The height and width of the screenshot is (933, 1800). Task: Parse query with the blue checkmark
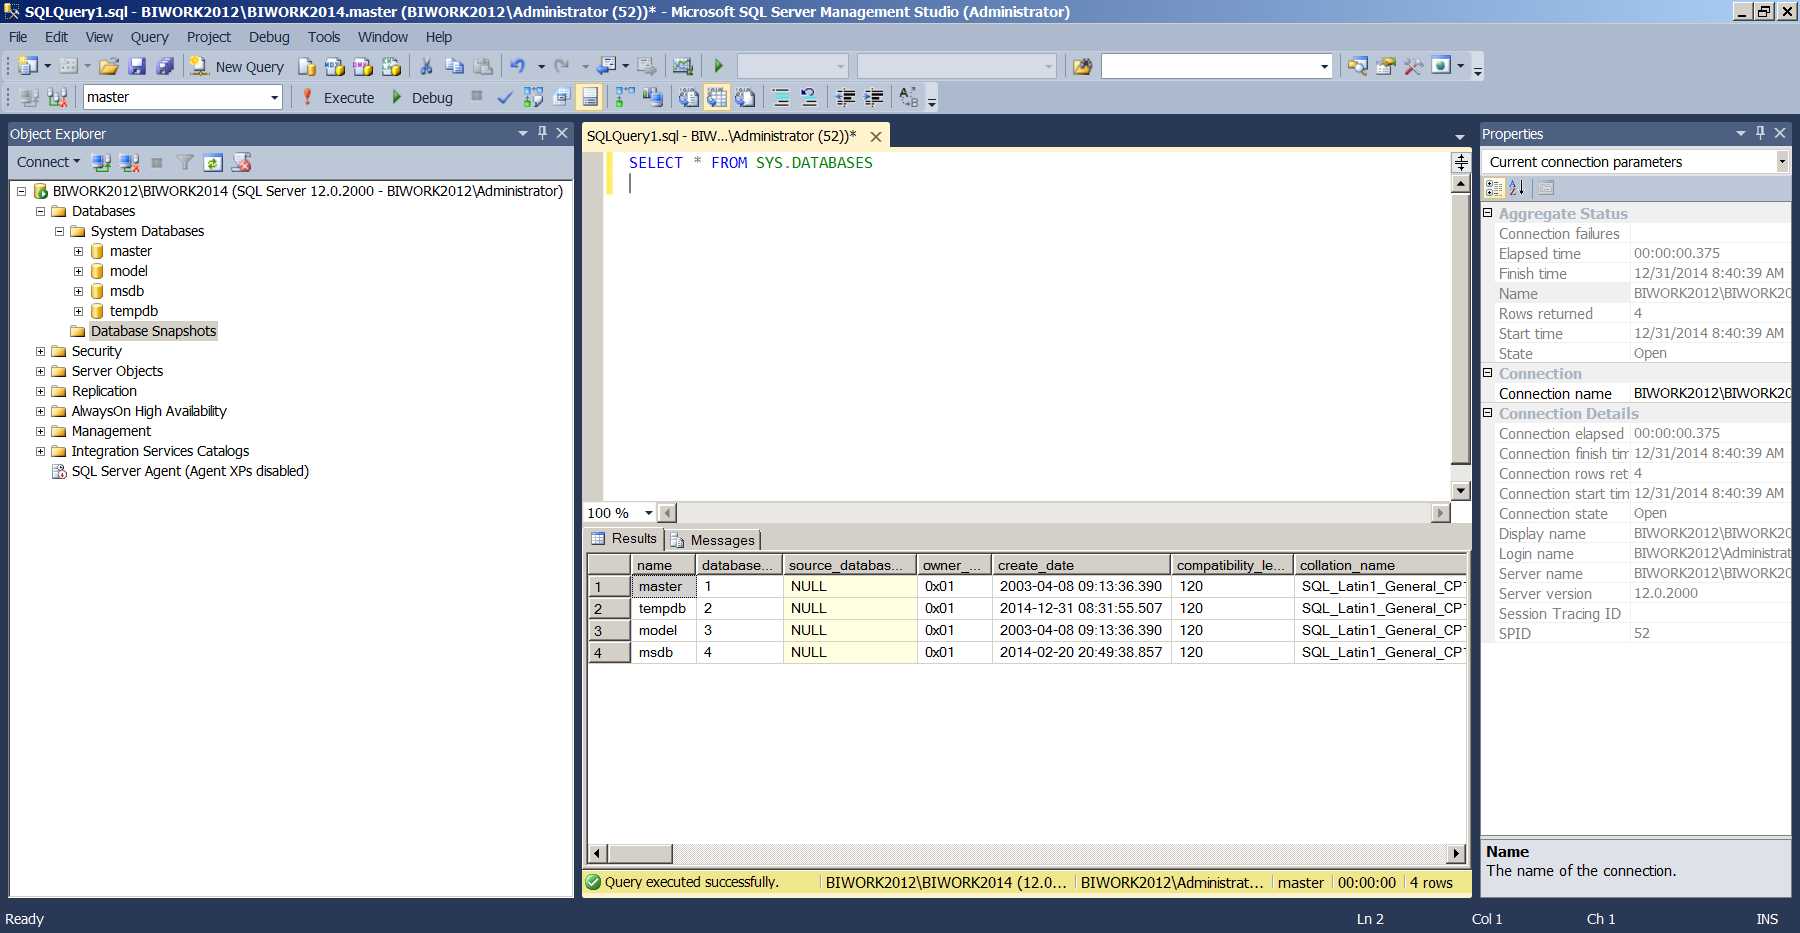504,97
